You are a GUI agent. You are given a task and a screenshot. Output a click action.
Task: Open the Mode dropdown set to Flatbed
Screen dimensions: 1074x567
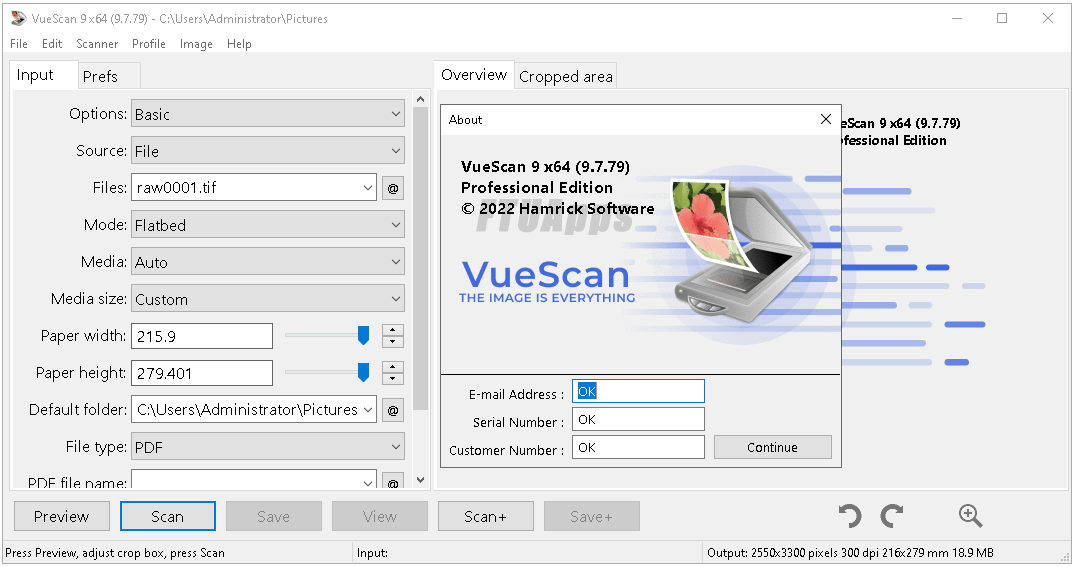pyautogui.click(x=268, y=225)
